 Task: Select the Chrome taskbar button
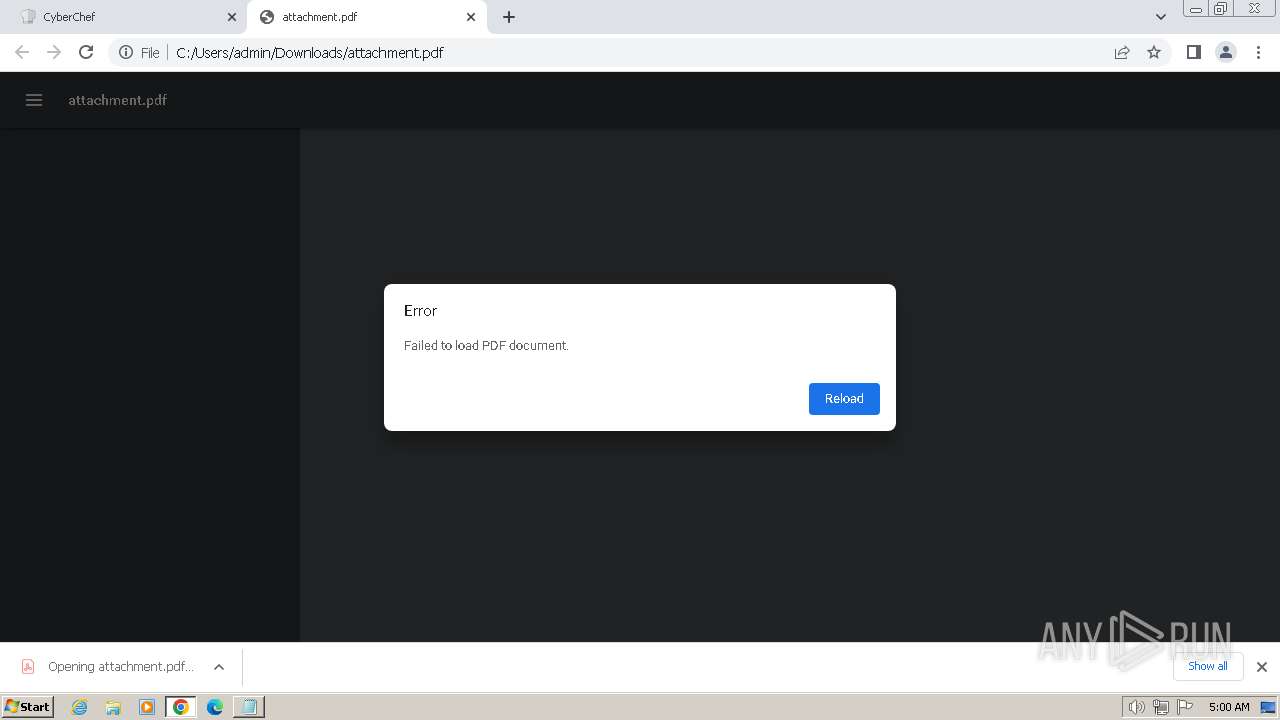coord(181,707)
